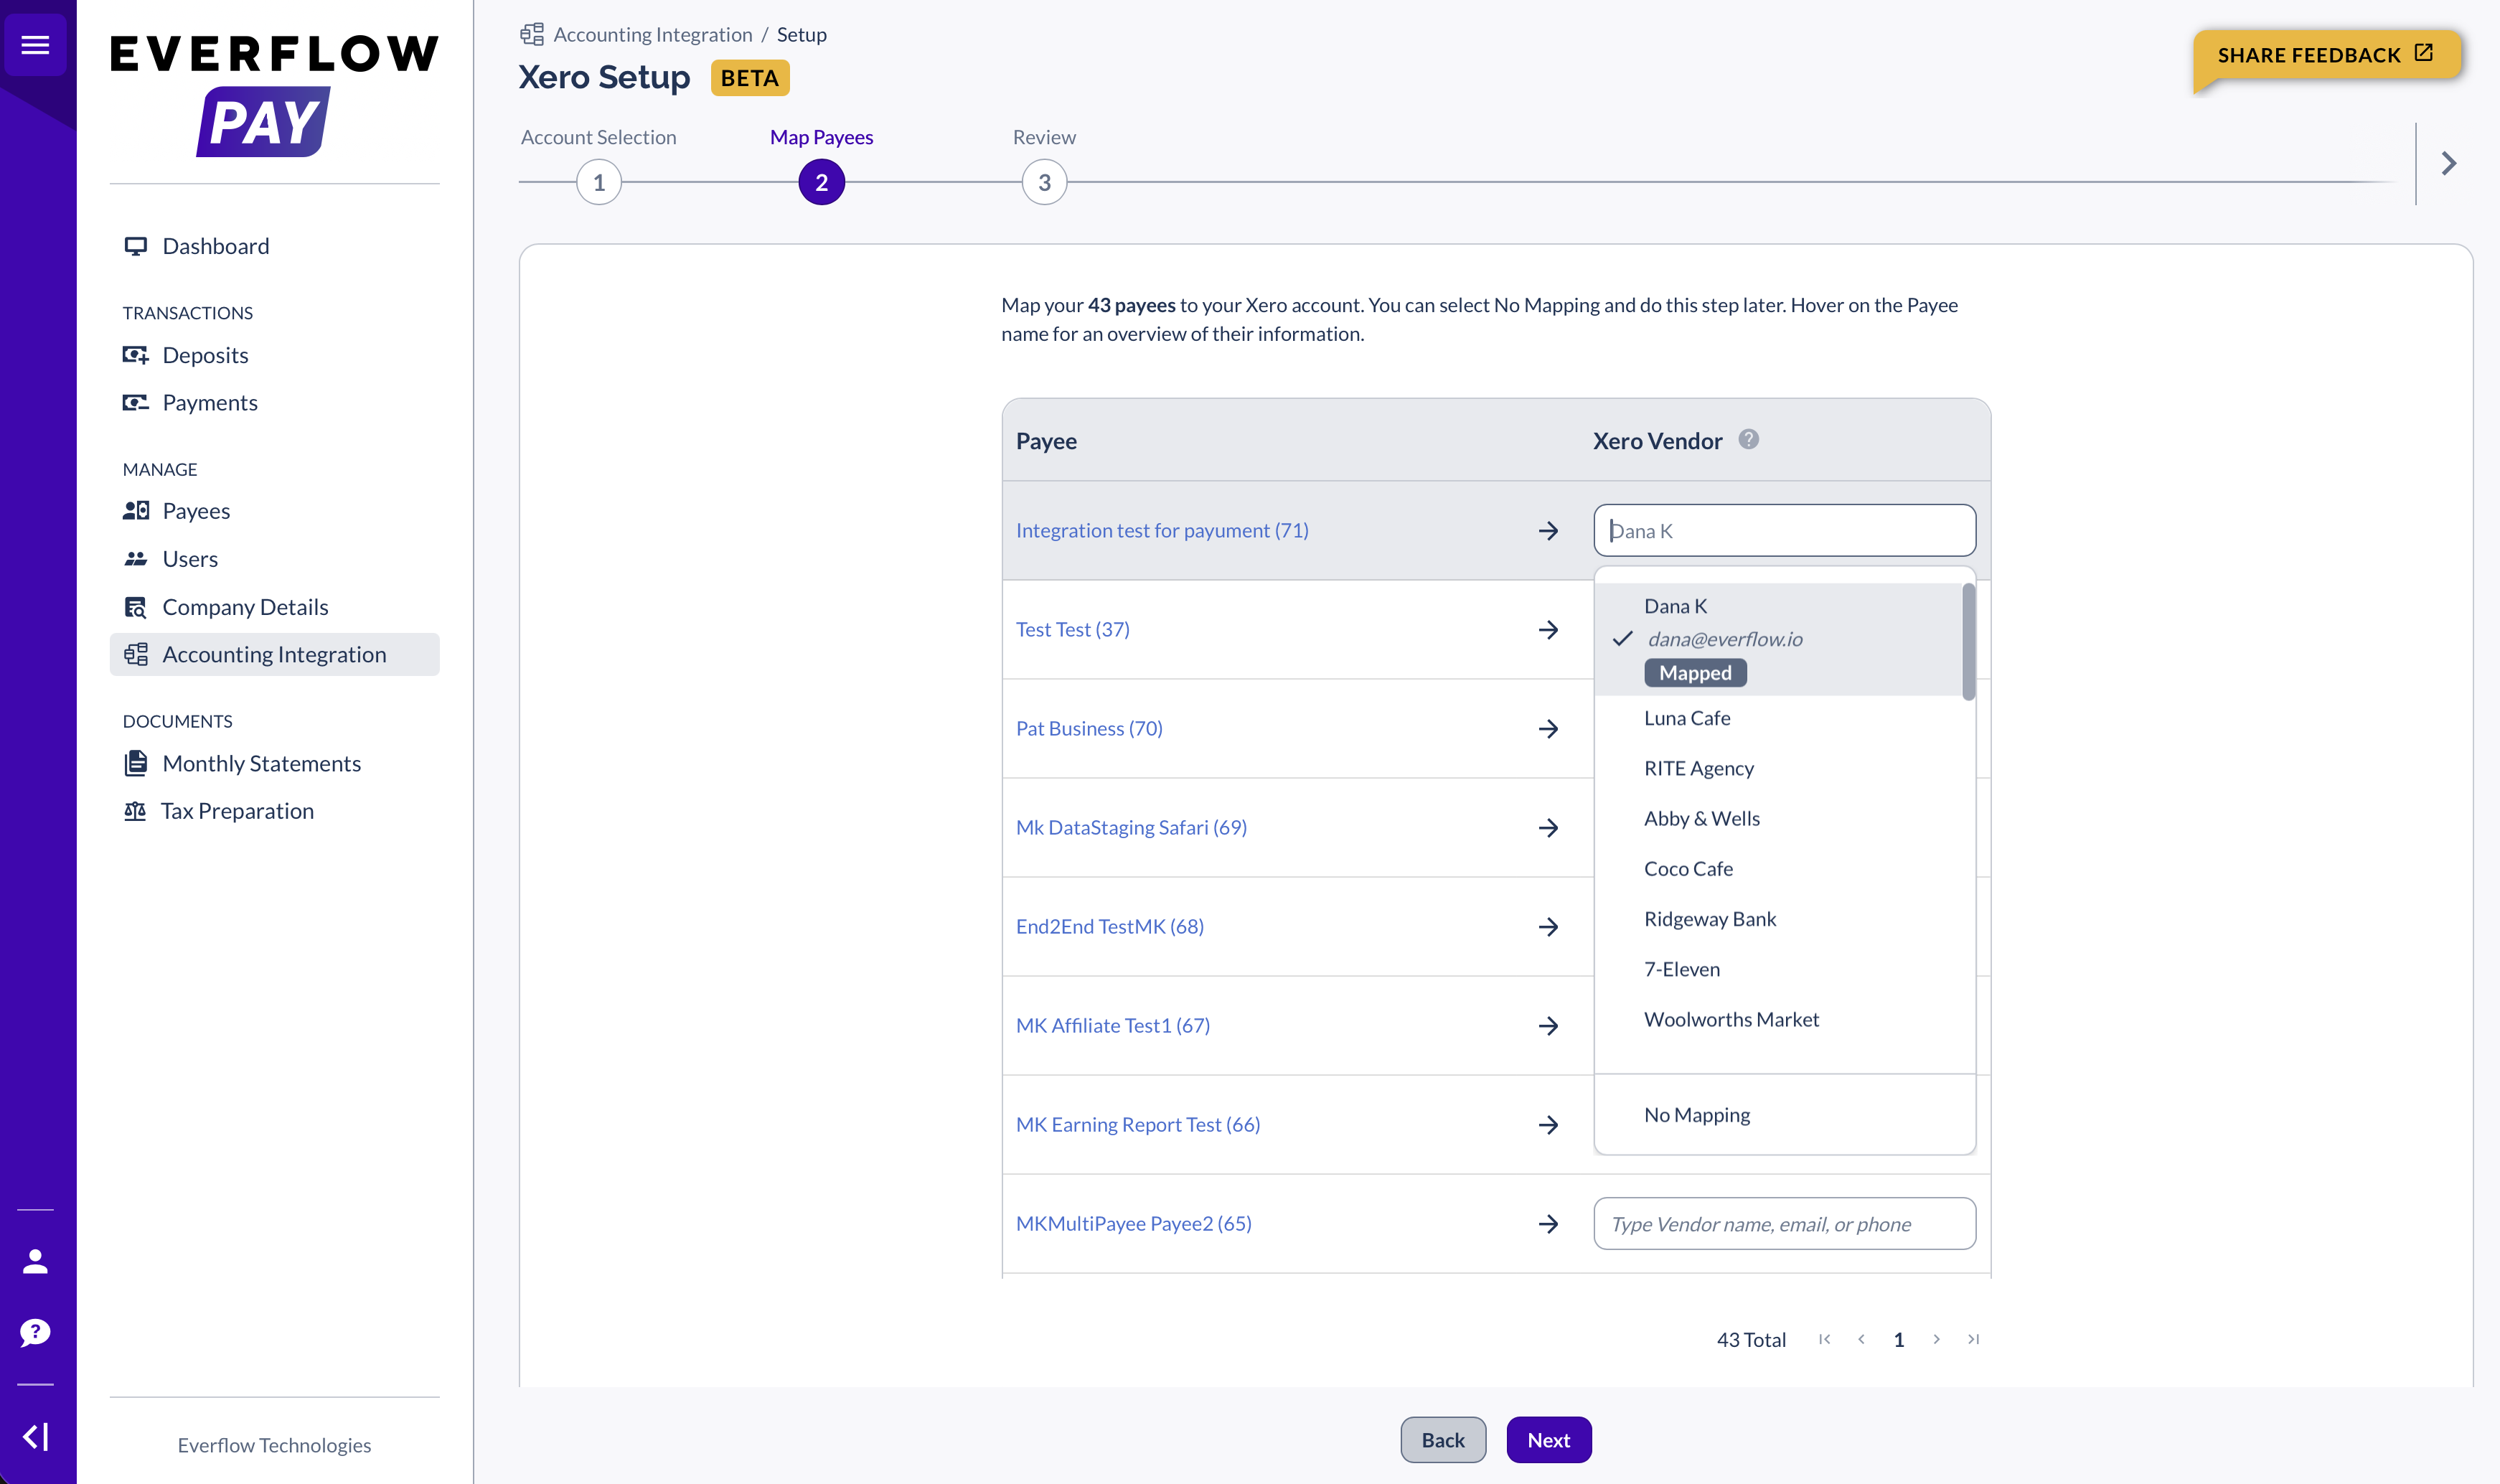Open the Pat Business (70) payee link
This screenshot has height=1484, width=2500.
[x=1089, y=728]
